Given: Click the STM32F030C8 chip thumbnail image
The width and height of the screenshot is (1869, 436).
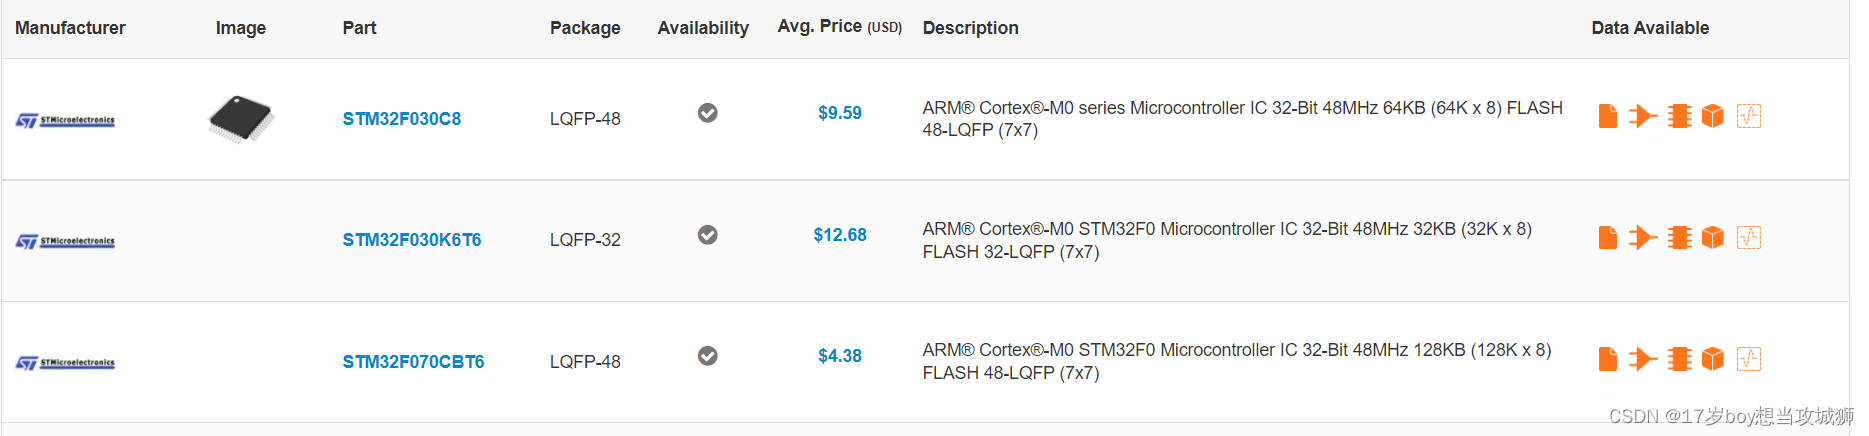Looking at the screenshot, I should [241, 119].
